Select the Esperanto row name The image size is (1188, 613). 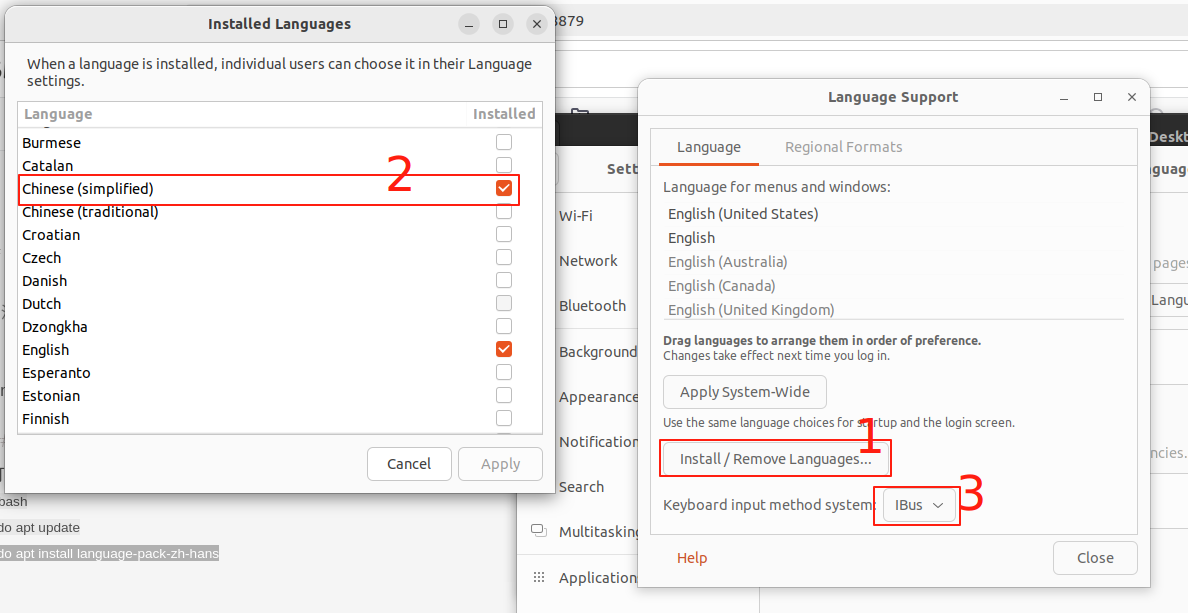(x=56, y=373)
